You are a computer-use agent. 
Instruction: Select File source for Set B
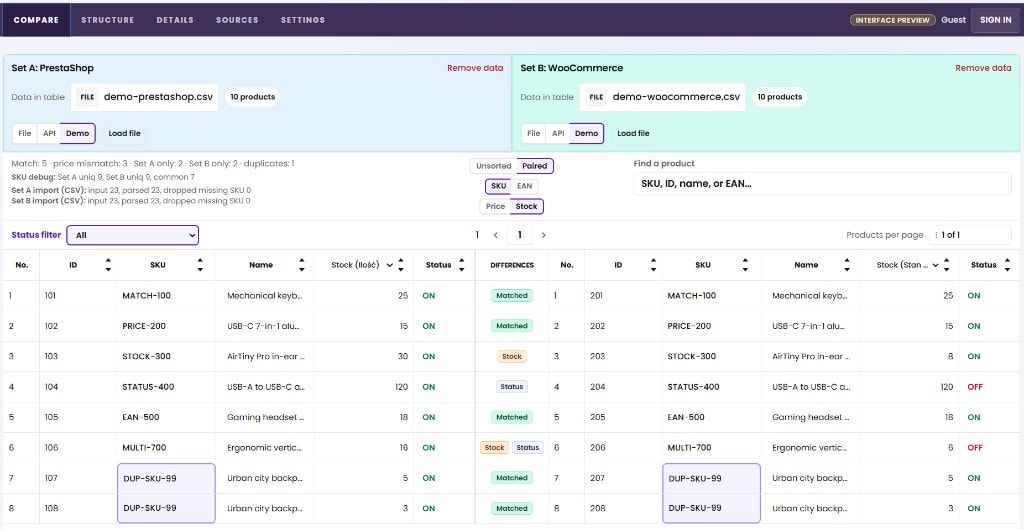pyautogui.click(x=534, y=133)
